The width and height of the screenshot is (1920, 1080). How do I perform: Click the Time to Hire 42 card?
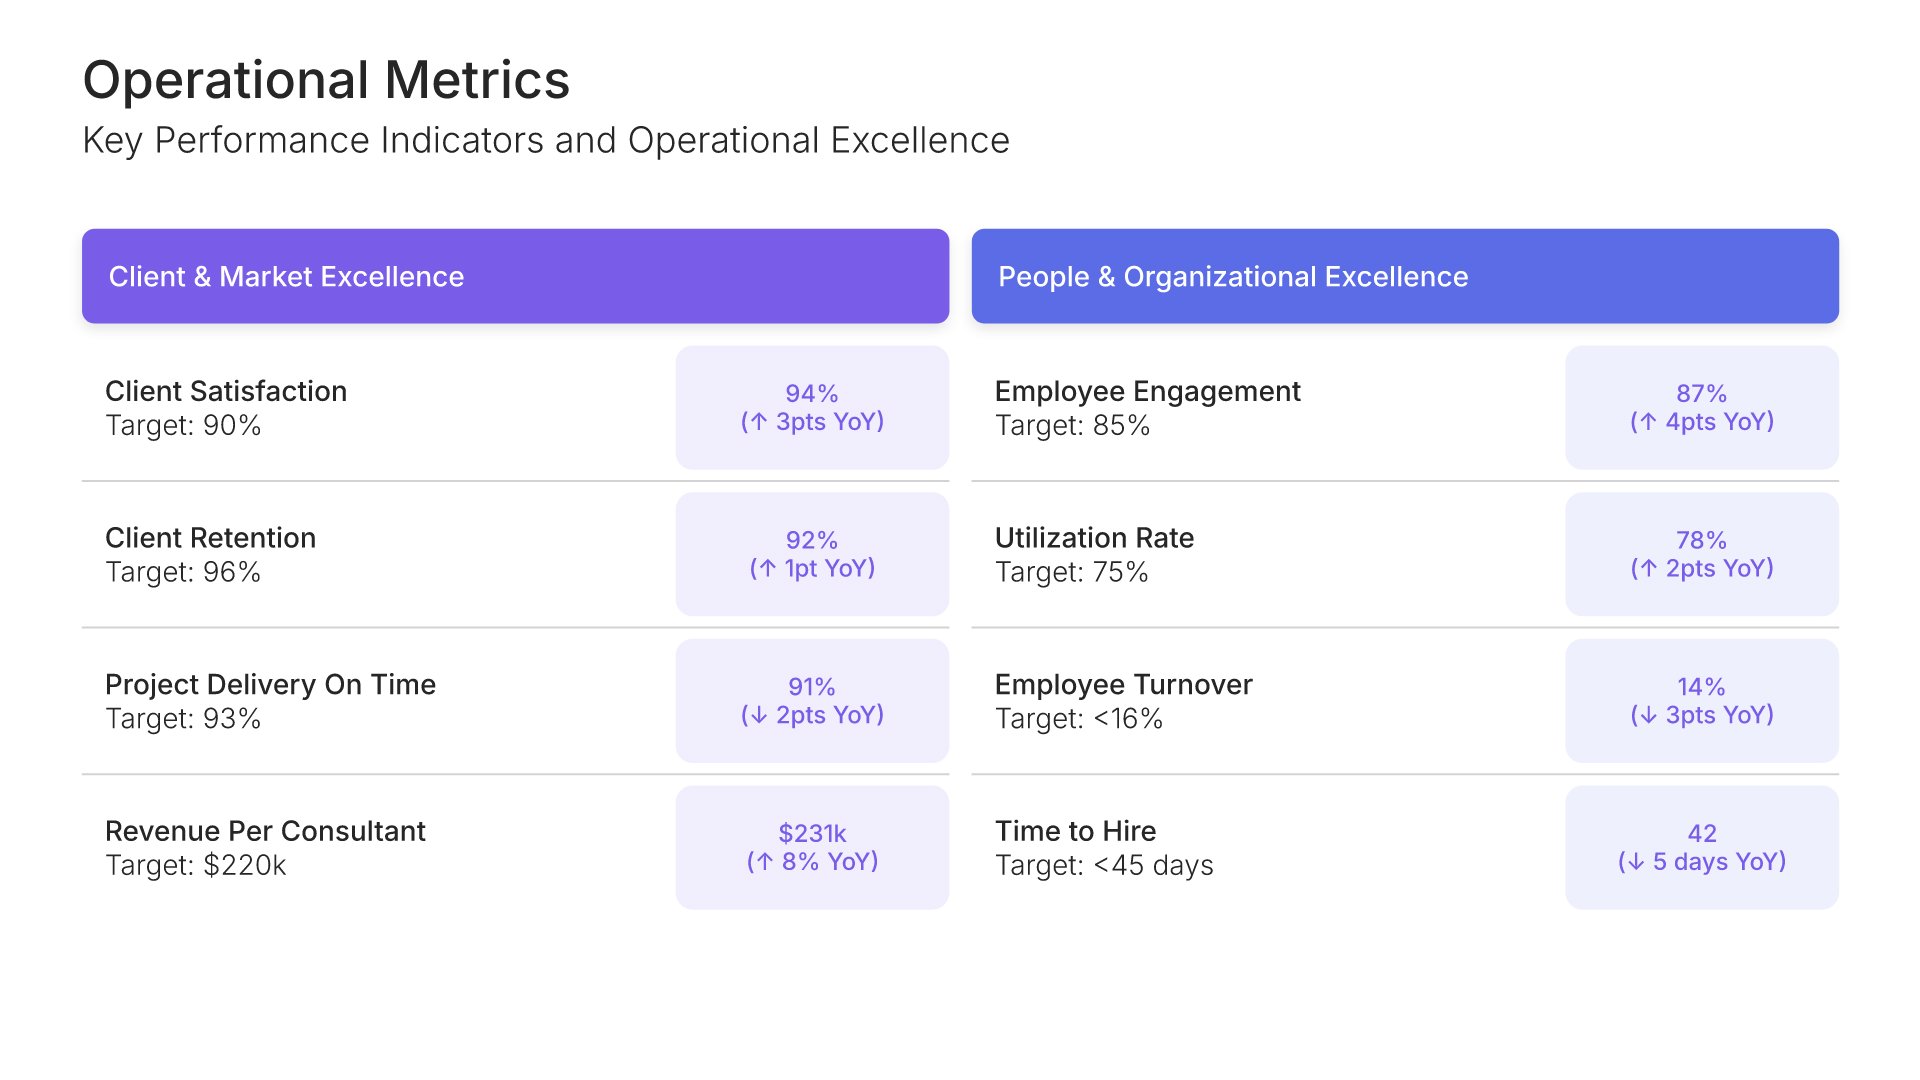1701,847
